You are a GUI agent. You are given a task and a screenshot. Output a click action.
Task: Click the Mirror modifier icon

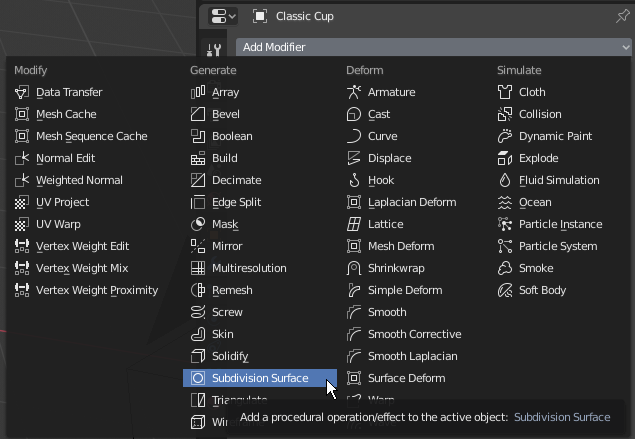coord(198,246)
